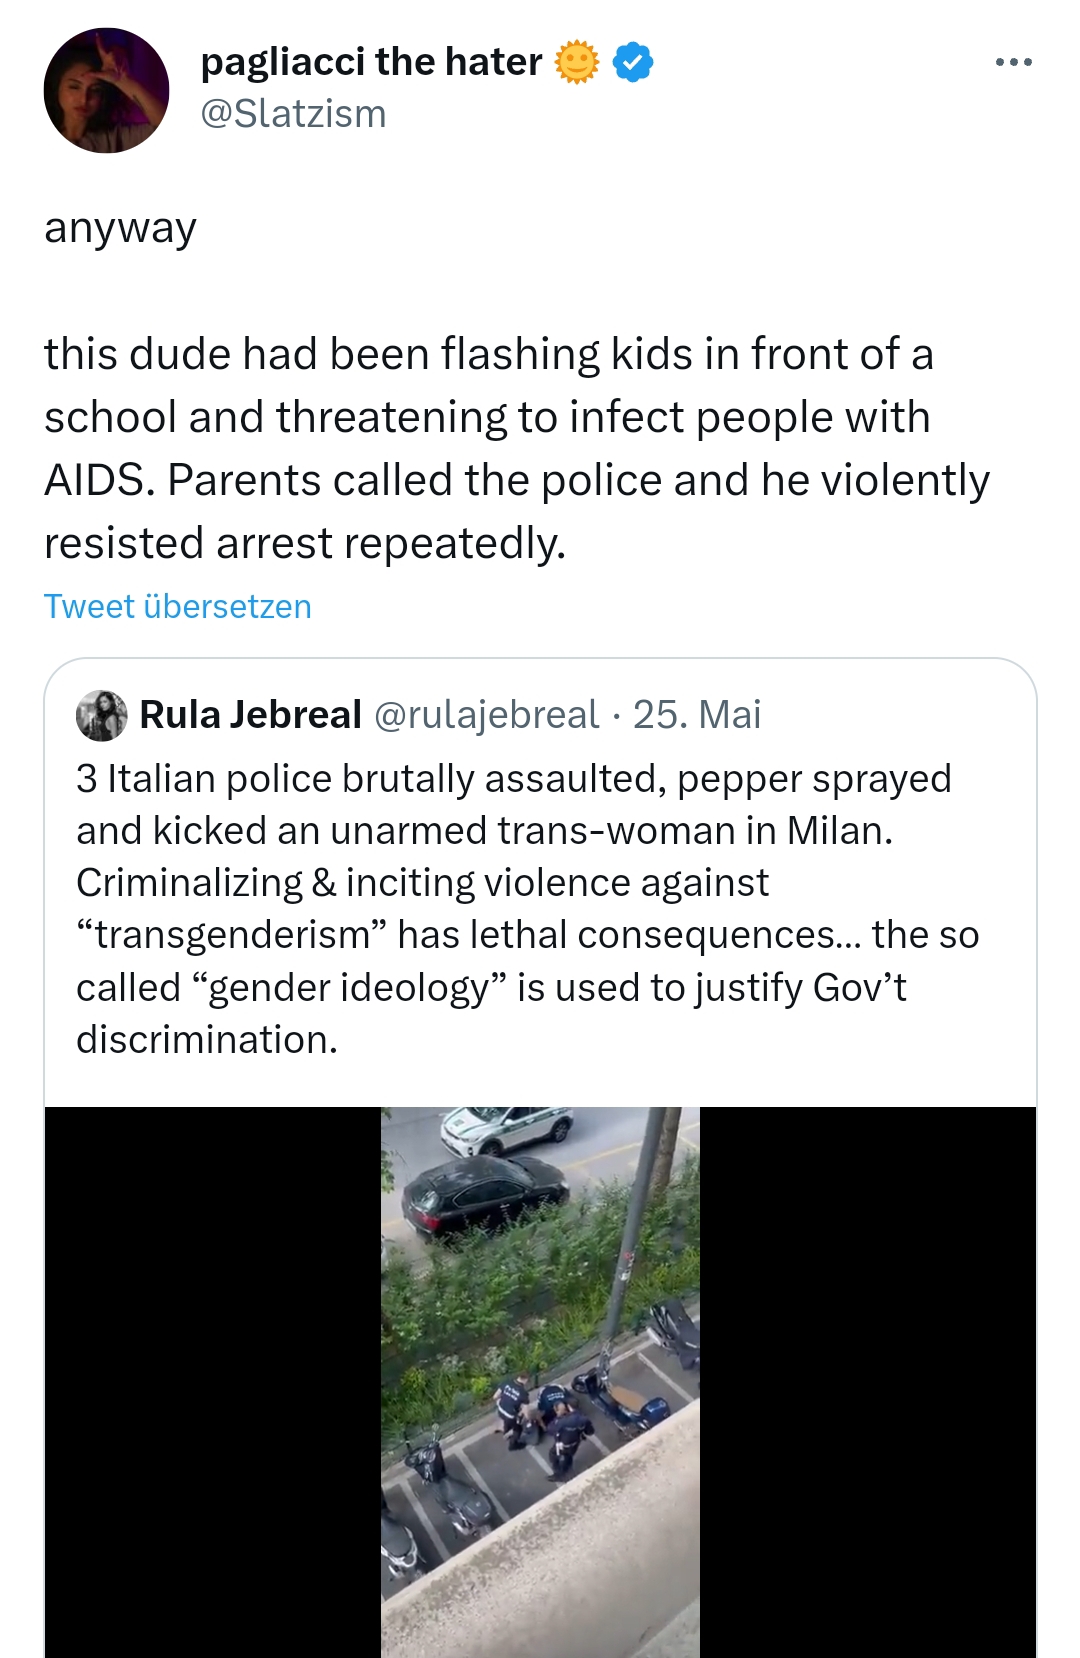Click the "pagliacci the hater" display name
The image size is (1080, 1658).
(371, 62)
